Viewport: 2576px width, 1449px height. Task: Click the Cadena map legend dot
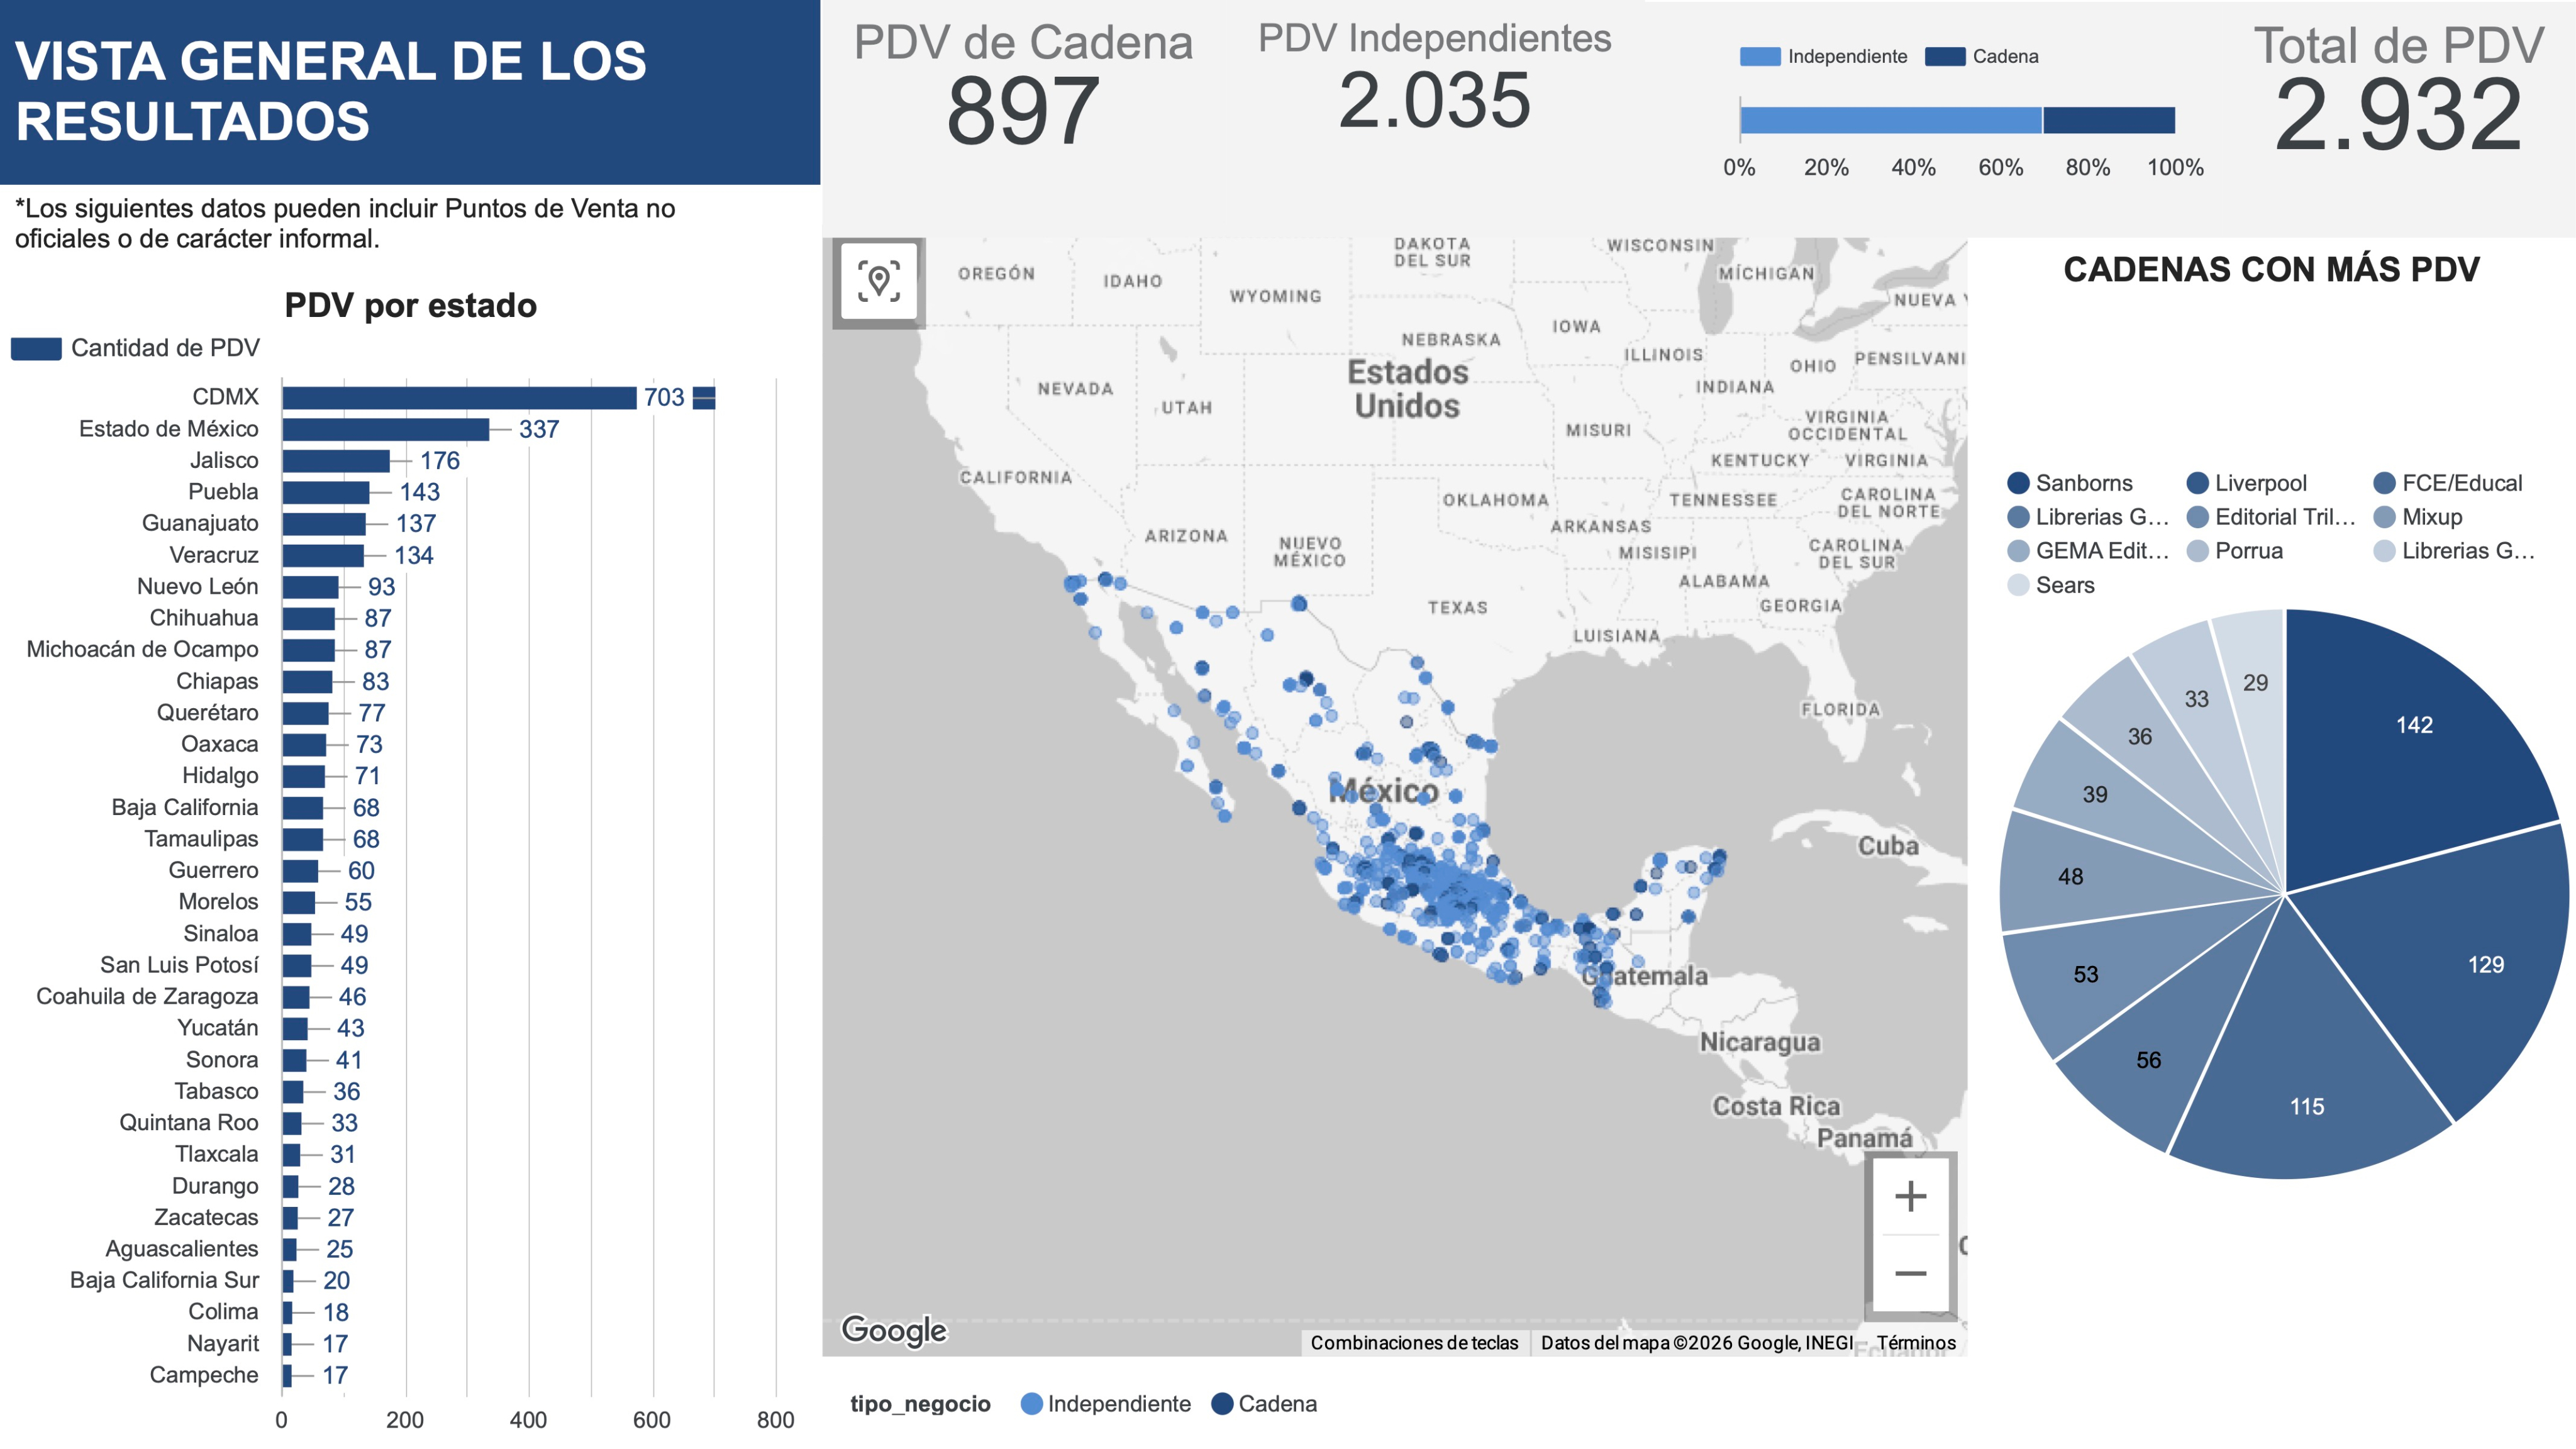pos(1222,1404)
